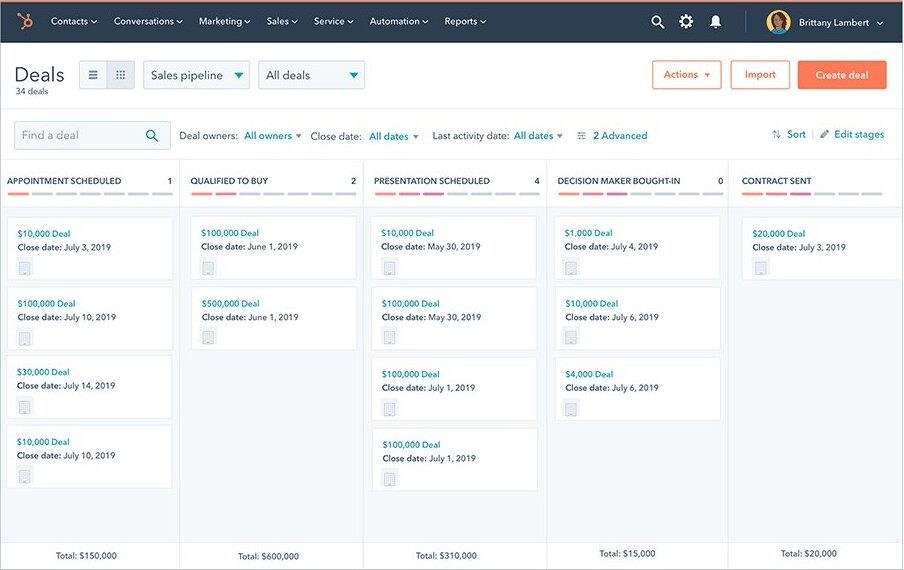Expand the All deals dropdown
Screen dimensions: 904x570
(x=311, y=75)
